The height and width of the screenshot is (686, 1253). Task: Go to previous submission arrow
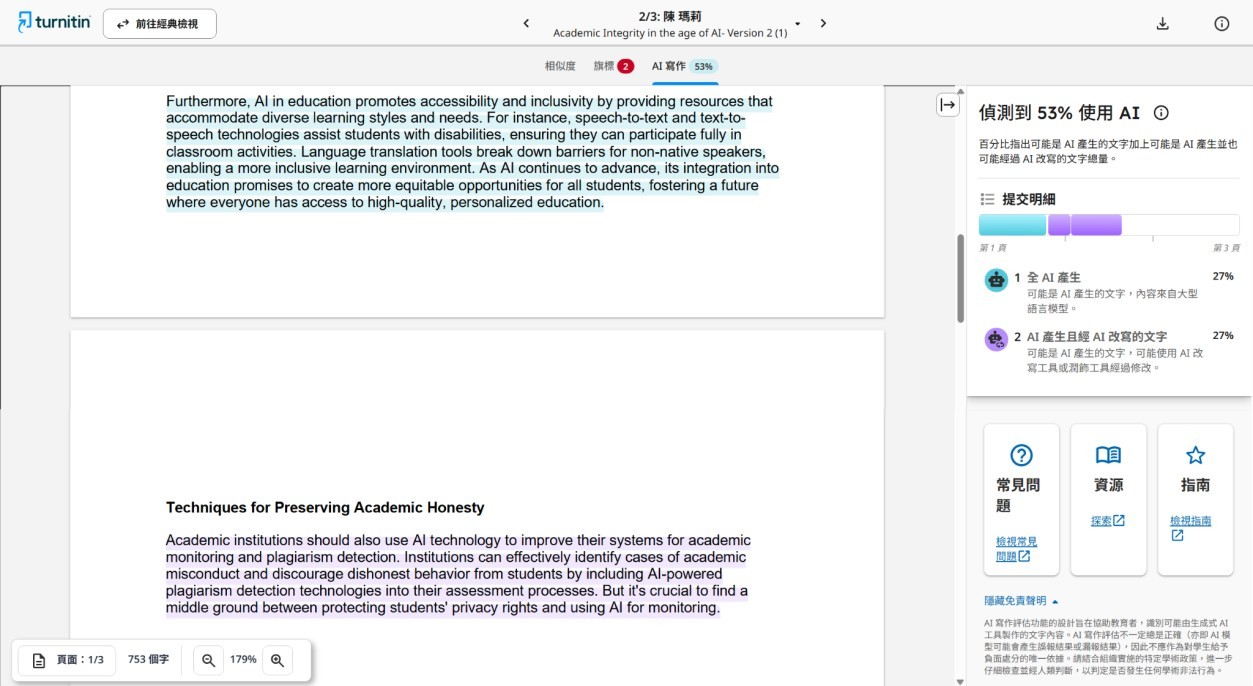click(x=526, y=23)
